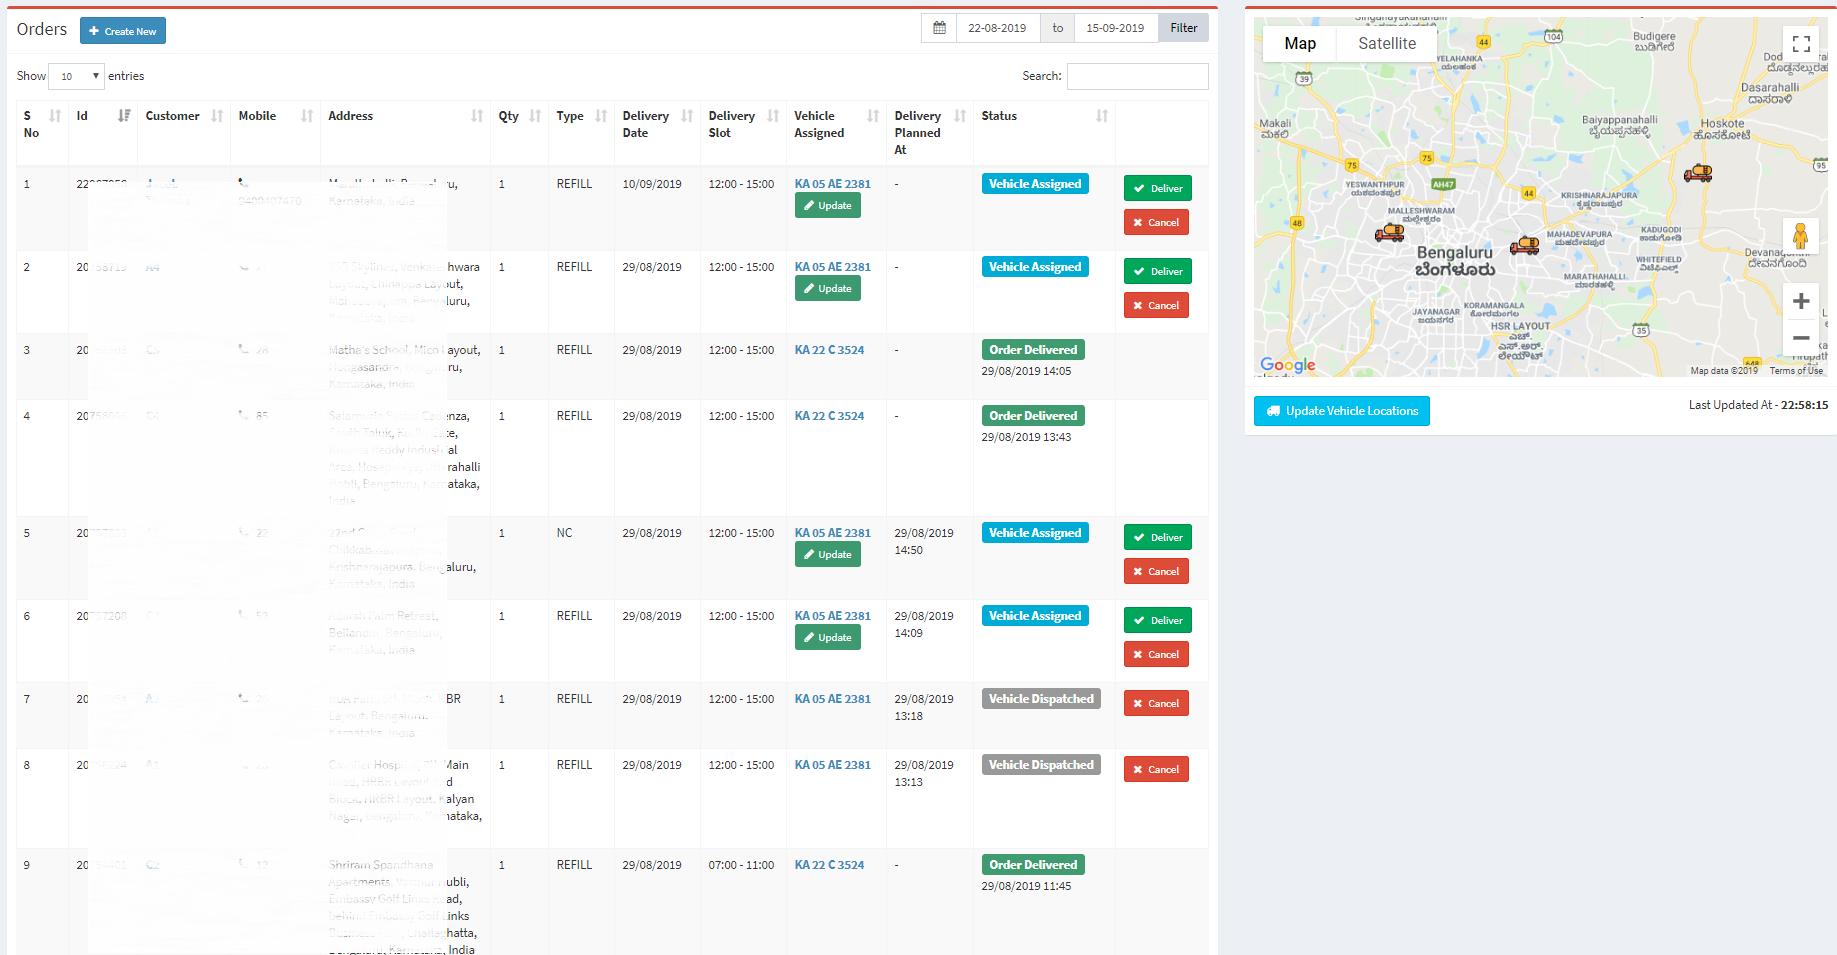The image size is (1837, 955).
Task: Sort by Mobile column arrows
Action: point(307,116)
